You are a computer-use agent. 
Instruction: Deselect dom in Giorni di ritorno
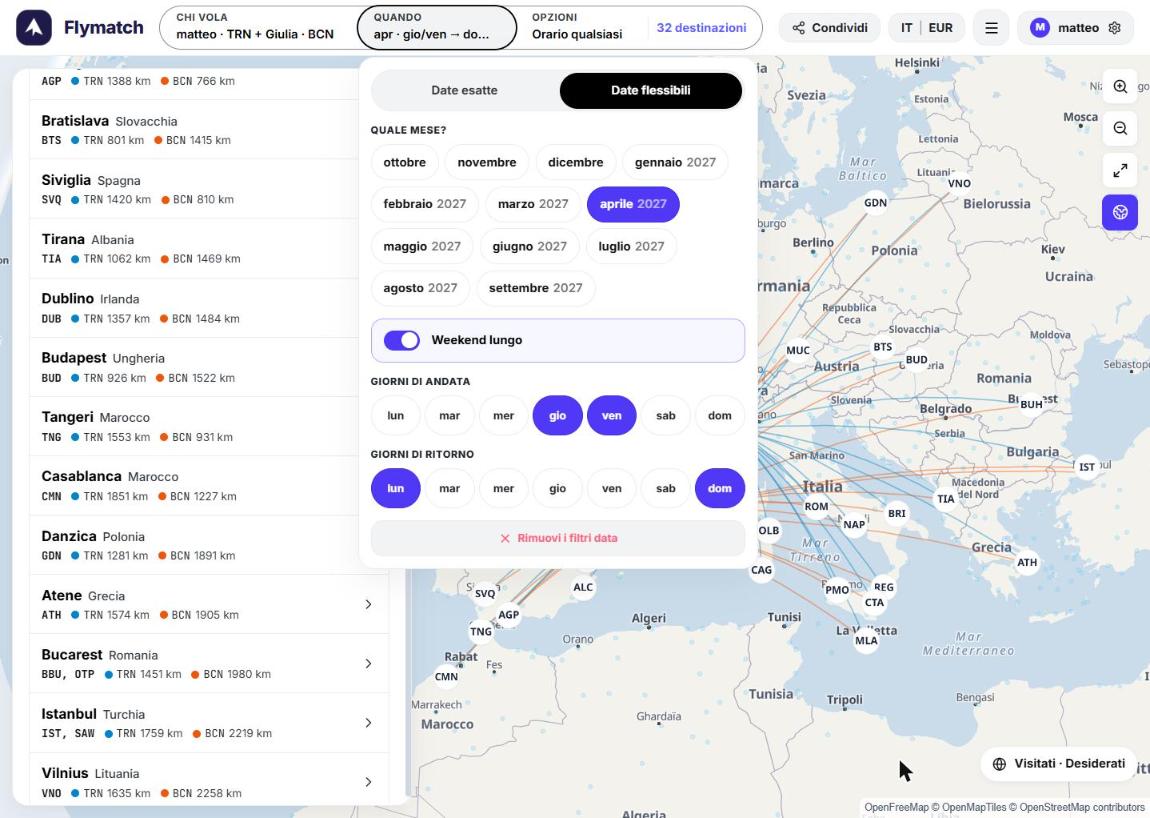719,488
